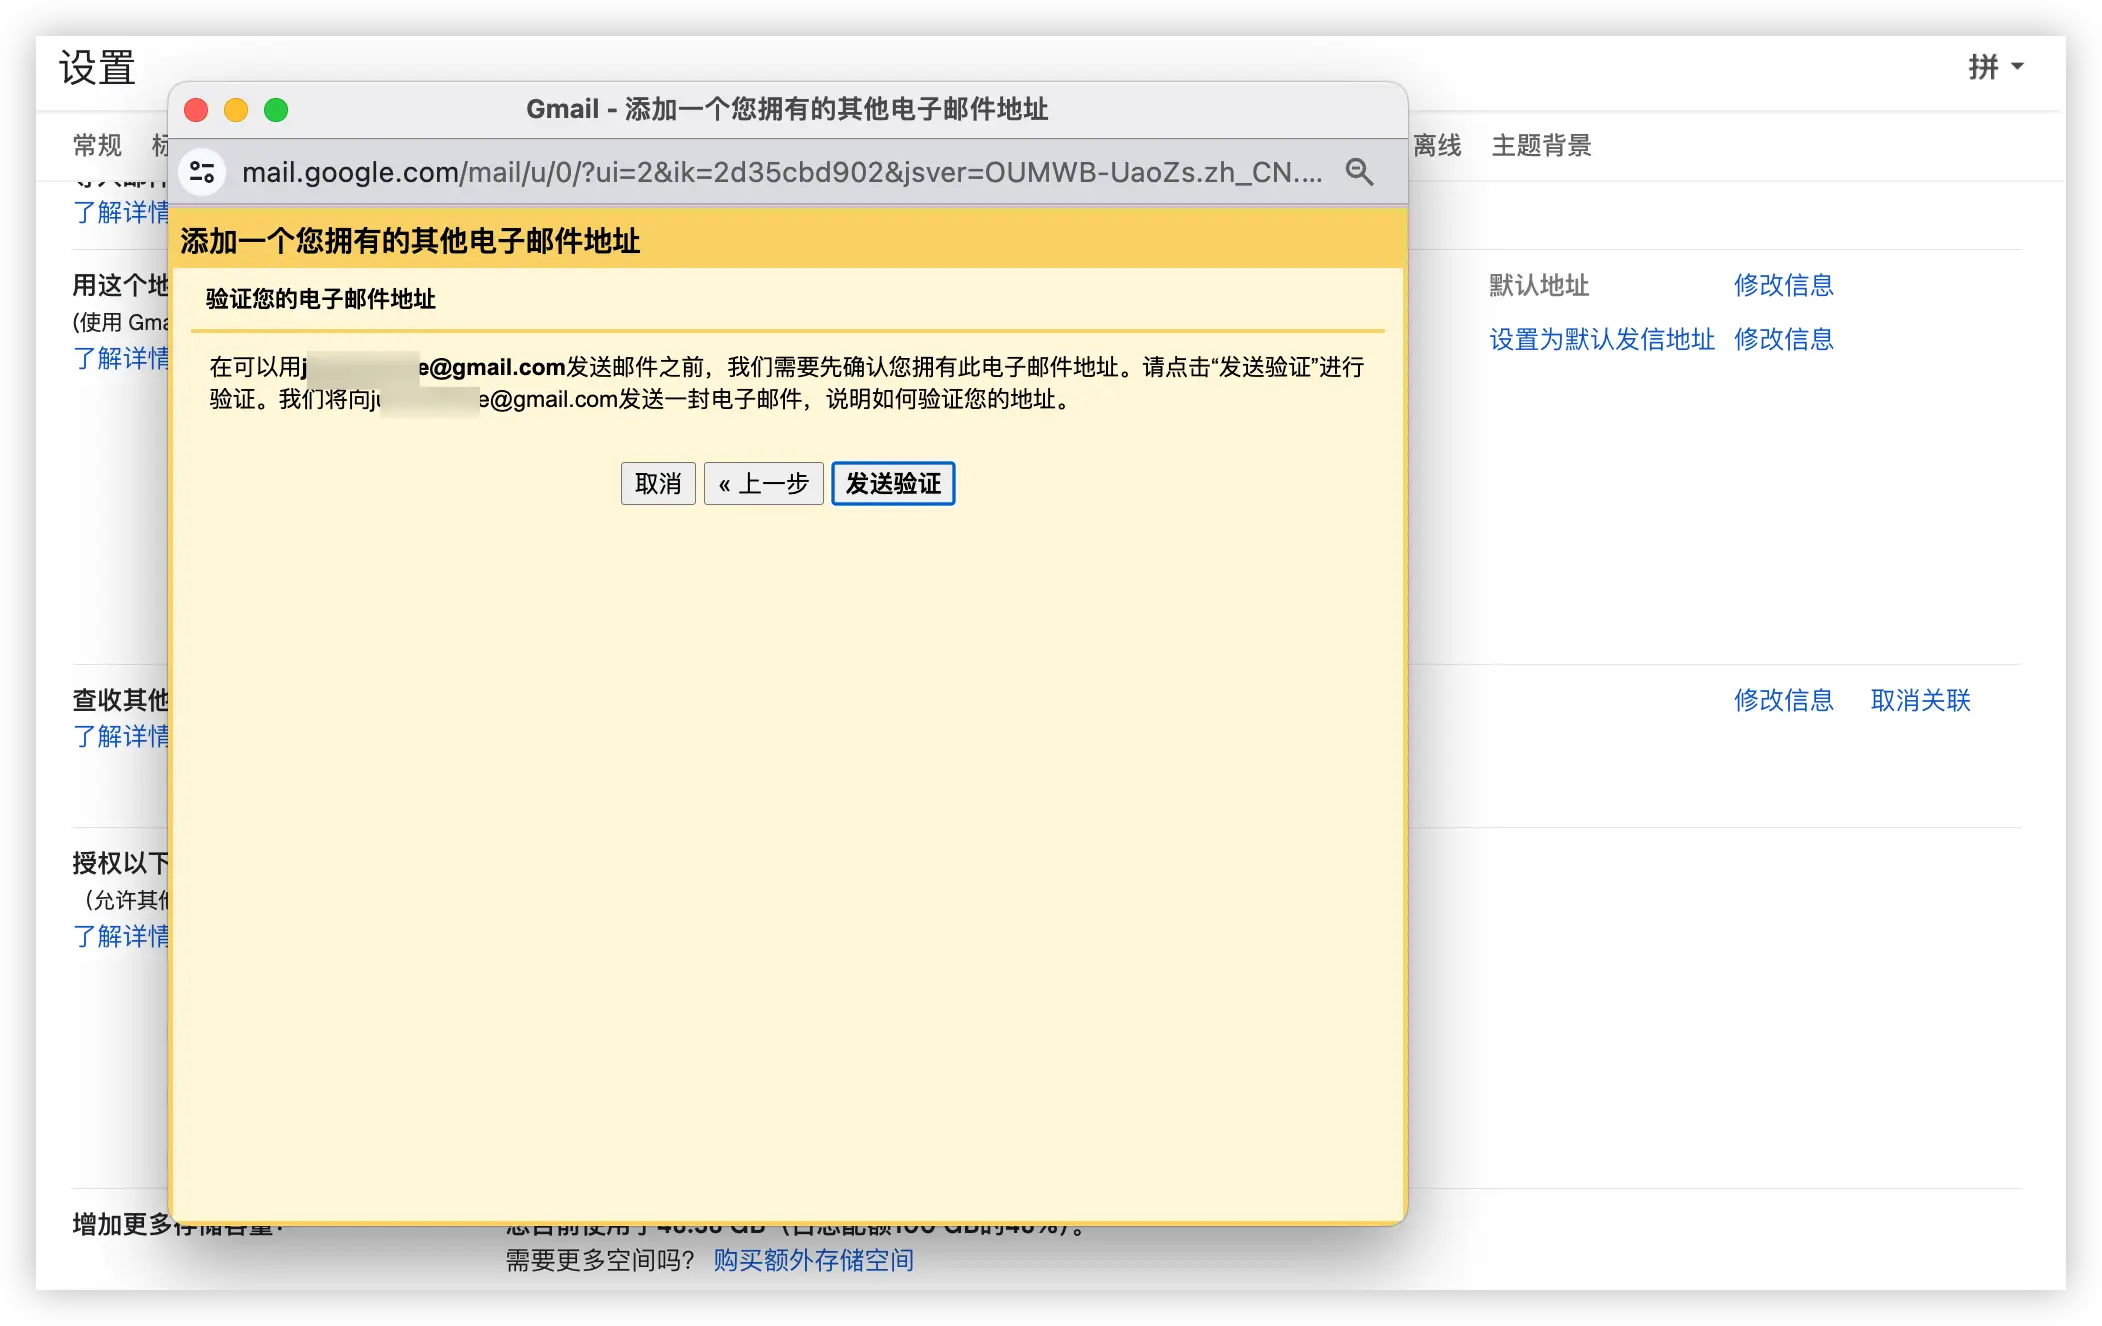Image resolution: width=2102 pixels, height=1326 pixels.
Task: Open the 拼 input method dropdown
Action: point(1996,67)
